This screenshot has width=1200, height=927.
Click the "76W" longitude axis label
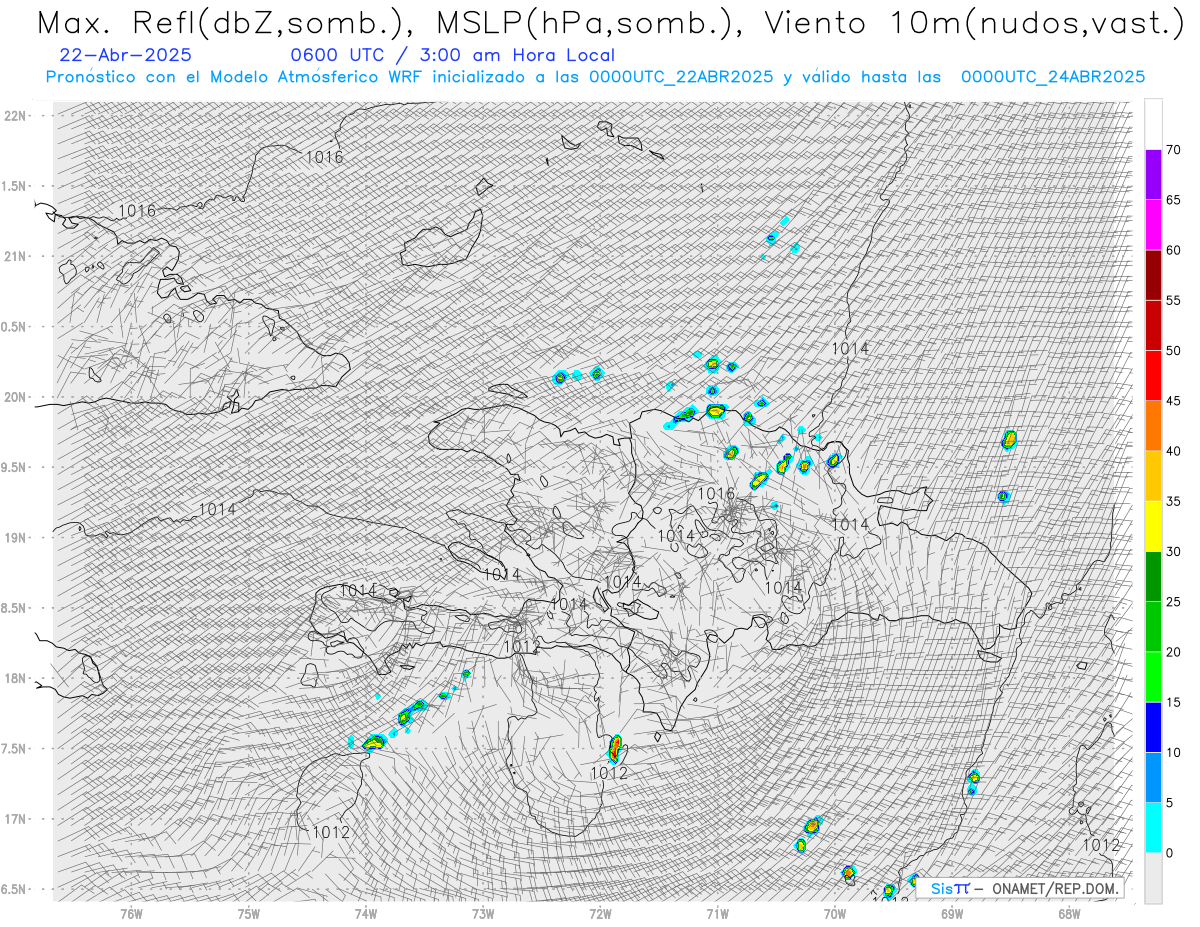pyautogui.click(x=131, y=912)
